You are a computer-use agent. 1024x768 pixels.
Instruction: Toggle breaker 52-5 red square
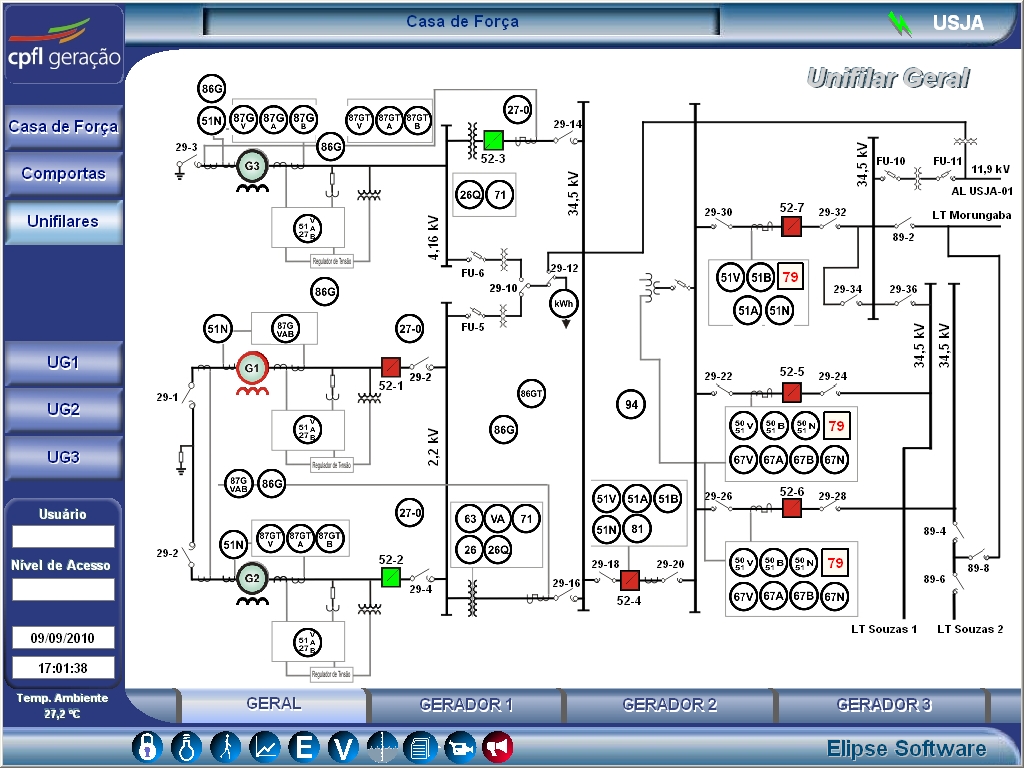click(792, 392)
